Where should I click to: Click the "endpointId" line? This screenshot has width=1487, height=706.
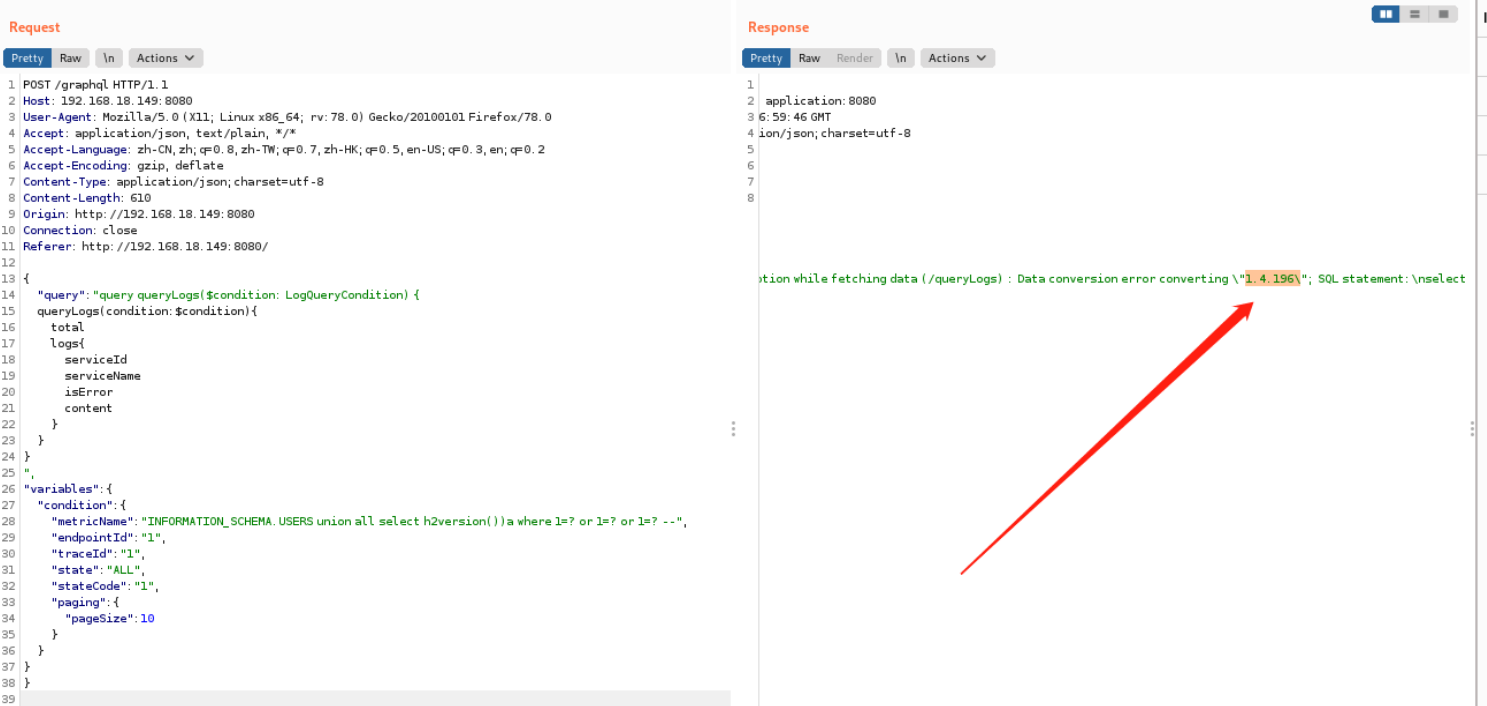[x=109, y=537]
